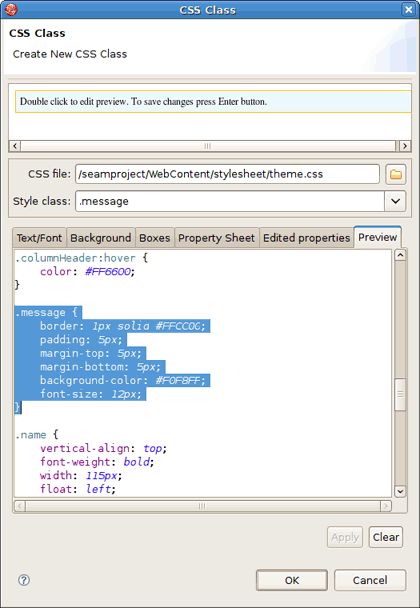420x608 pixels.
Task: Click code preview horizontal scrollbar left arrow
Action: (20, 506)
